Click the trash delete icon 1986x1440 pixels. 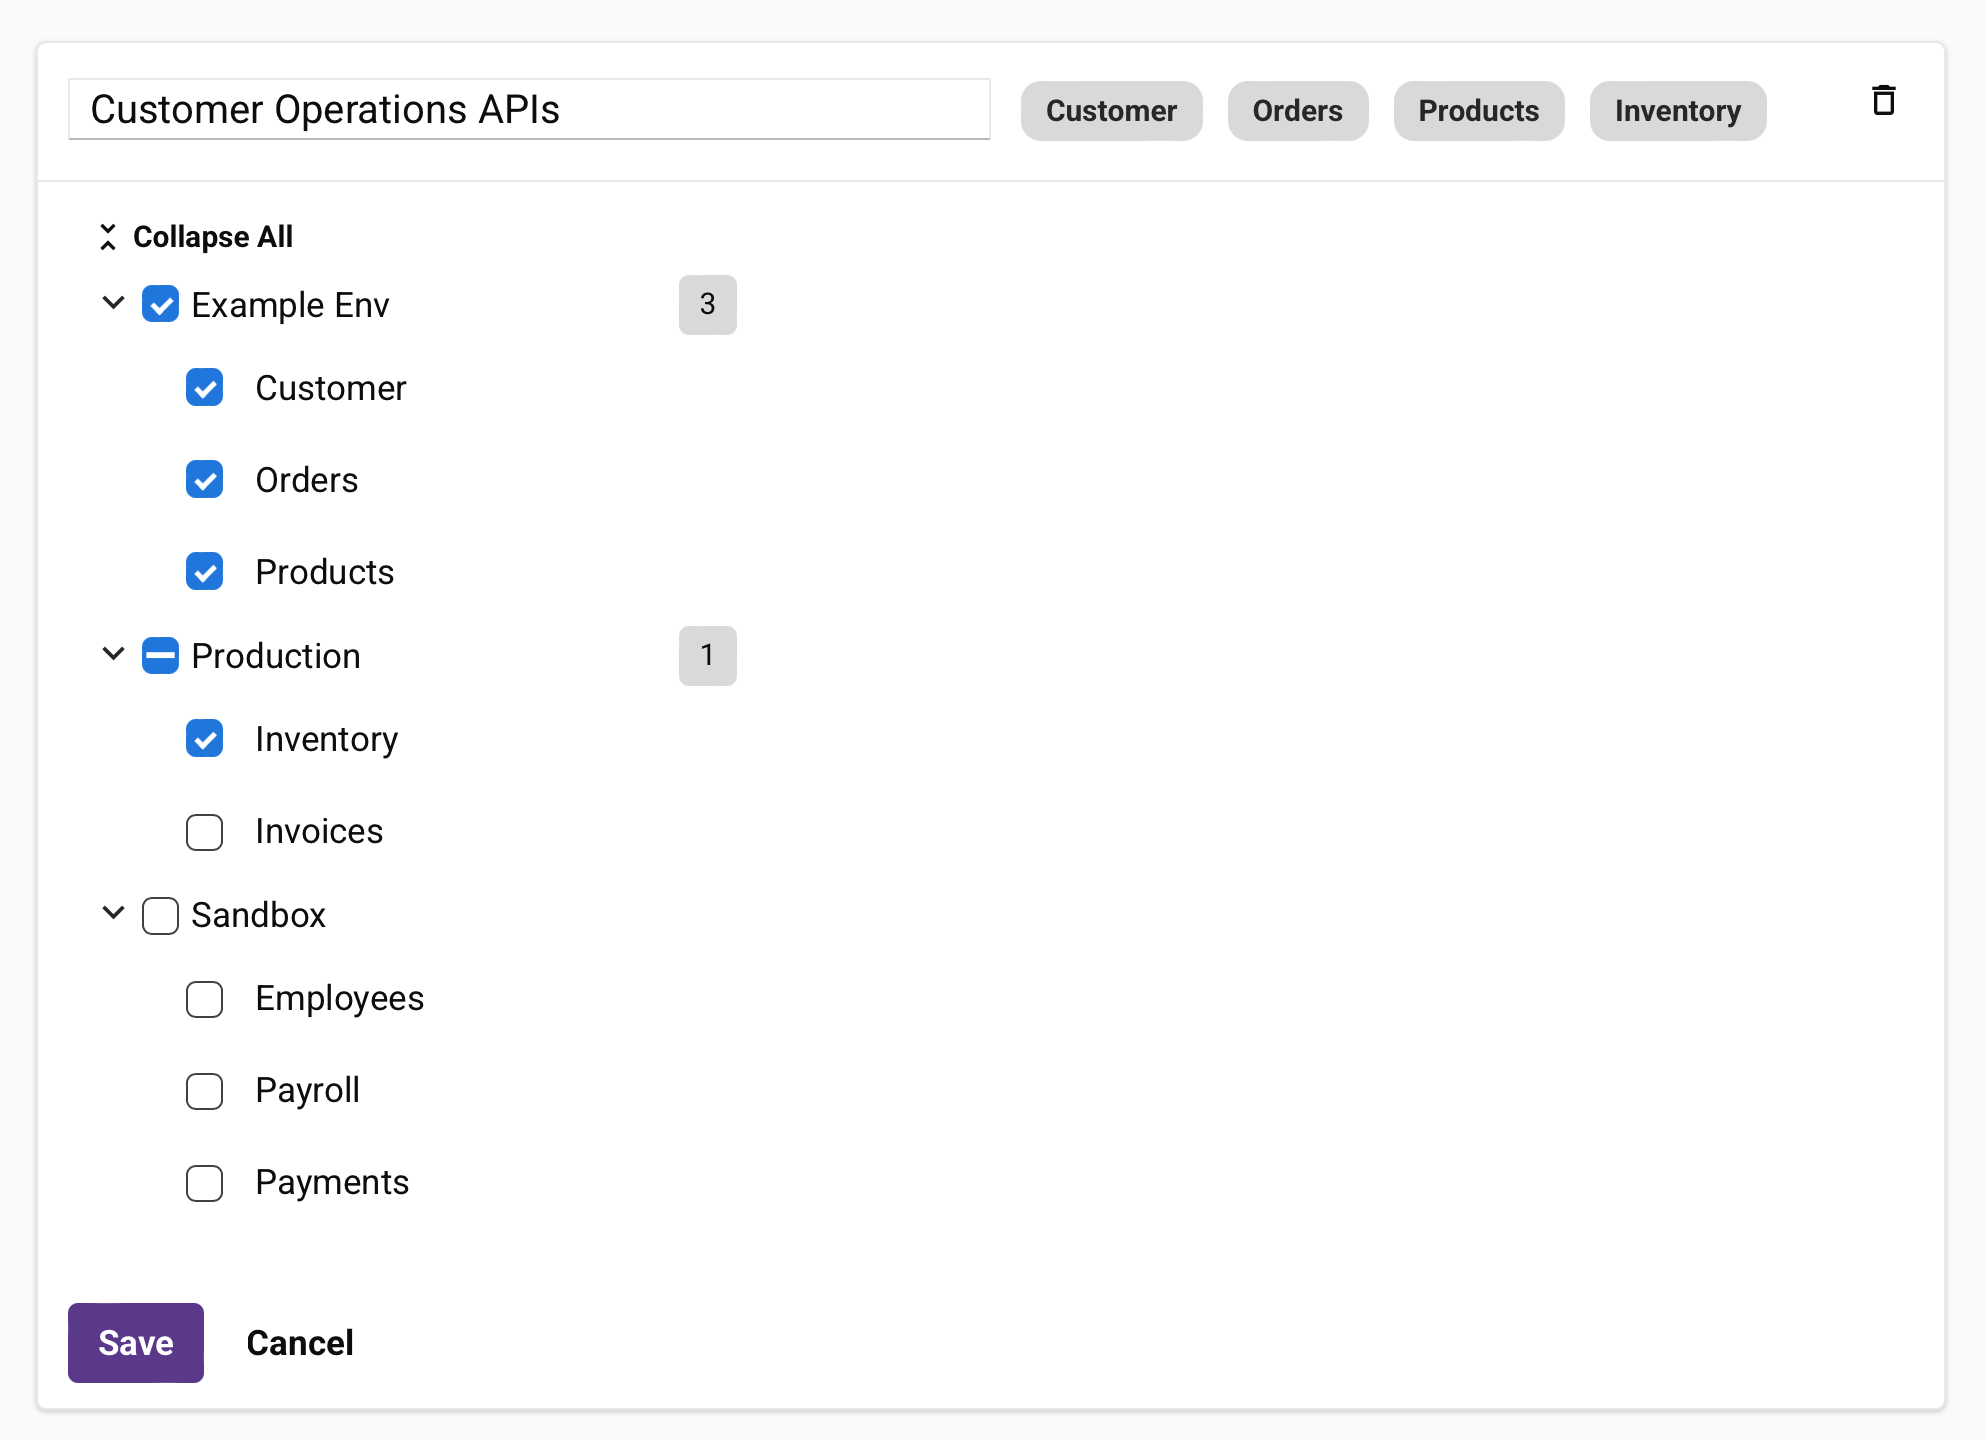click(1883, 101)
